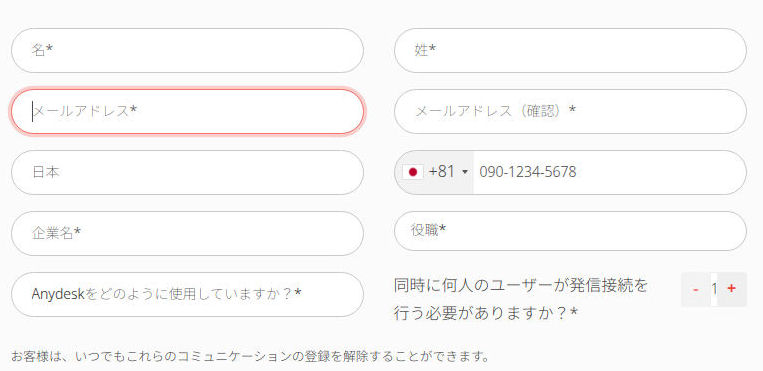This screenshot has height=371, width=763.
Task: Increase user count with plus button
Action: [x=731, y=289]
